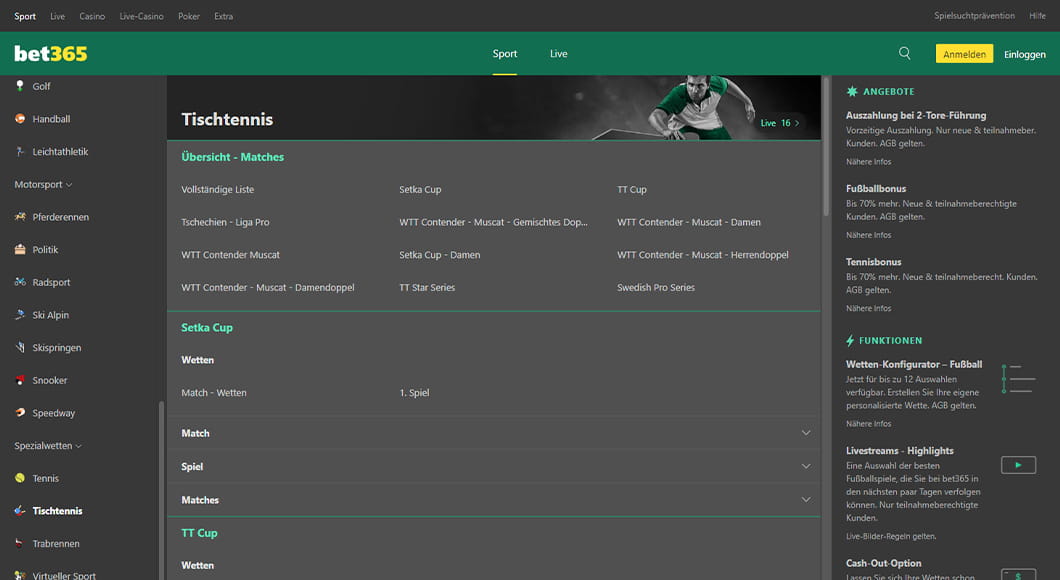The image size is (1060, 580).
Task: Open Setka Cup - Damen link
Action: (x=439, y=255)
